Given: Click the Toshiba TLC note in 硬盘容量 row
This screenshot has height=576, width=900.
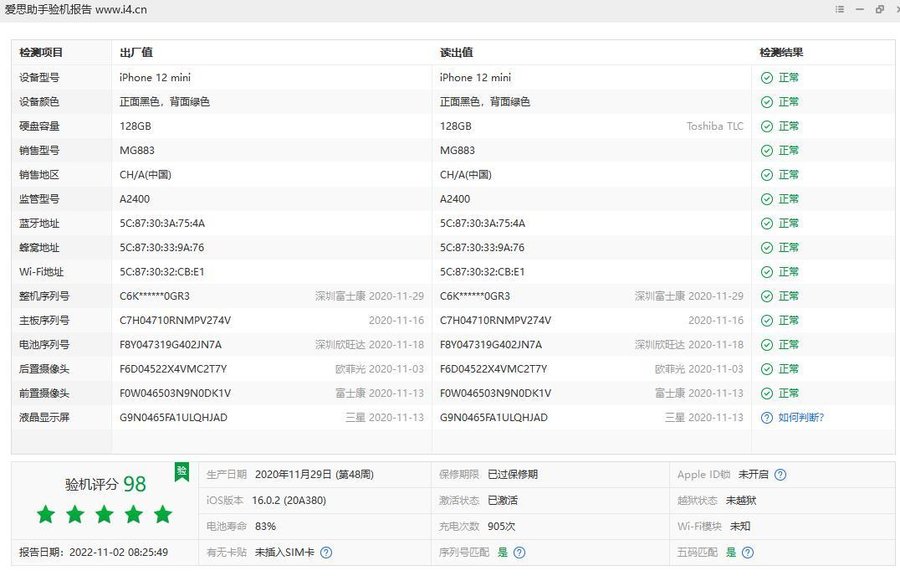Looking at the screenshot, I should point(715,126).
